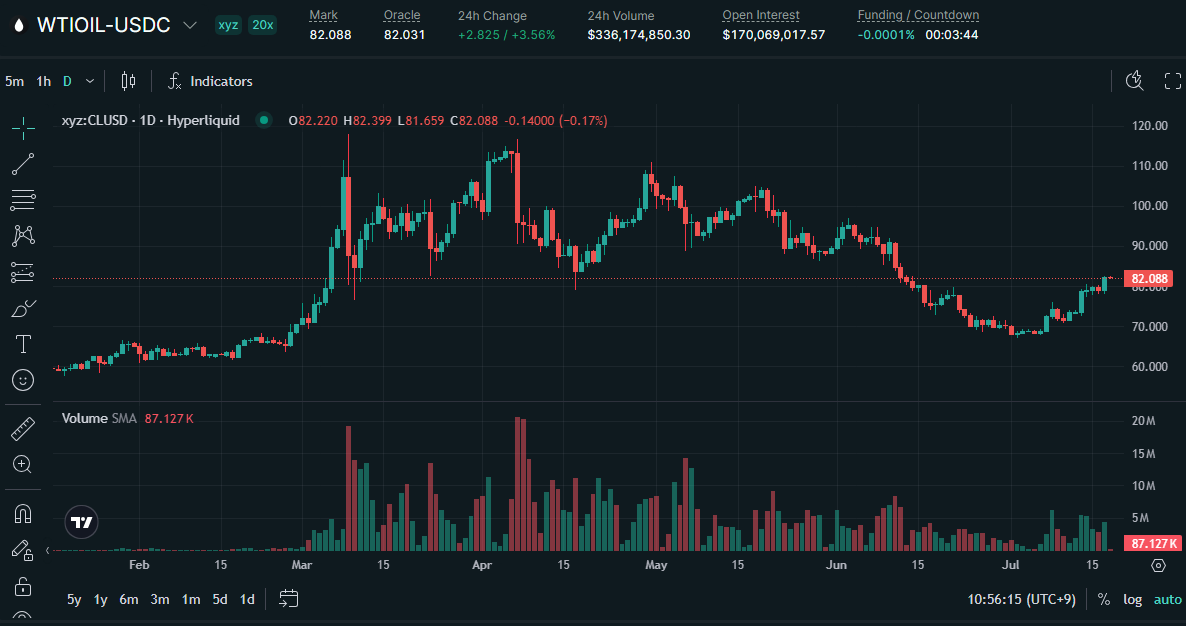The image size is (1186, 626).
Task: Click 24h volume value $336,174,850.30
Action: 639,35
